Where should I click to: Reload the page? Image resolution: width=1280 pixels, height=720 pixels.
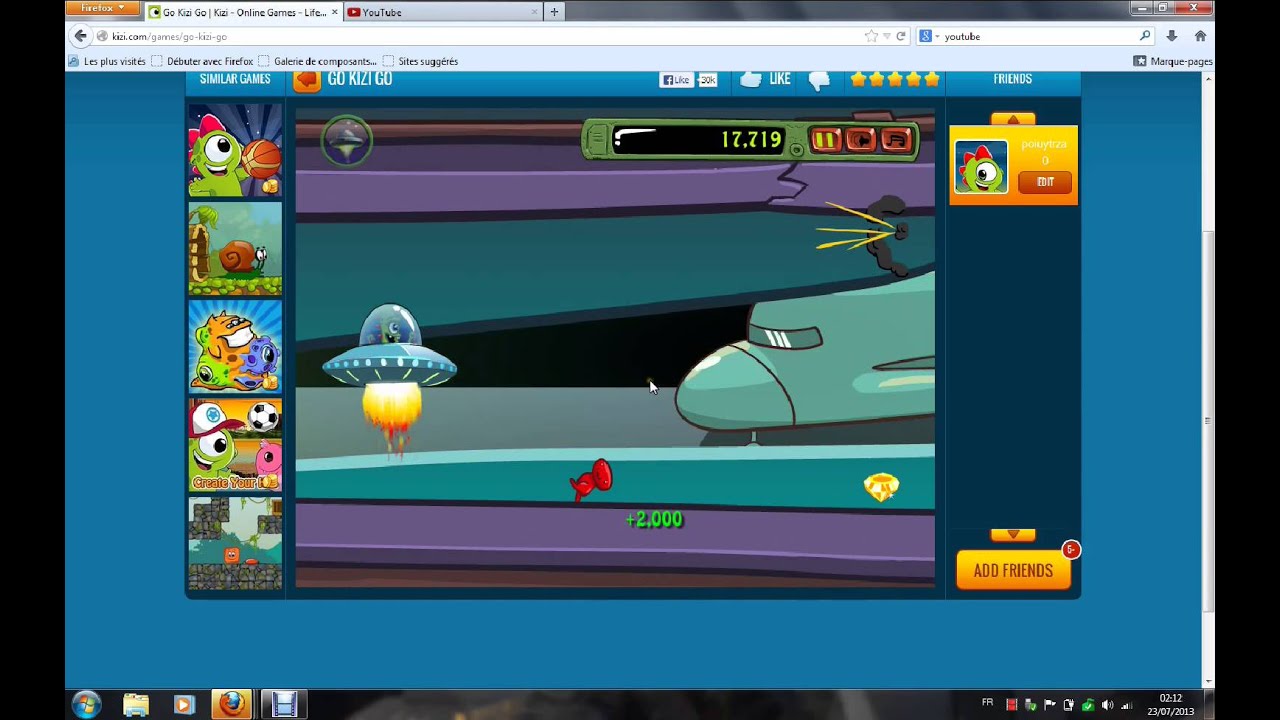[900, 36]
